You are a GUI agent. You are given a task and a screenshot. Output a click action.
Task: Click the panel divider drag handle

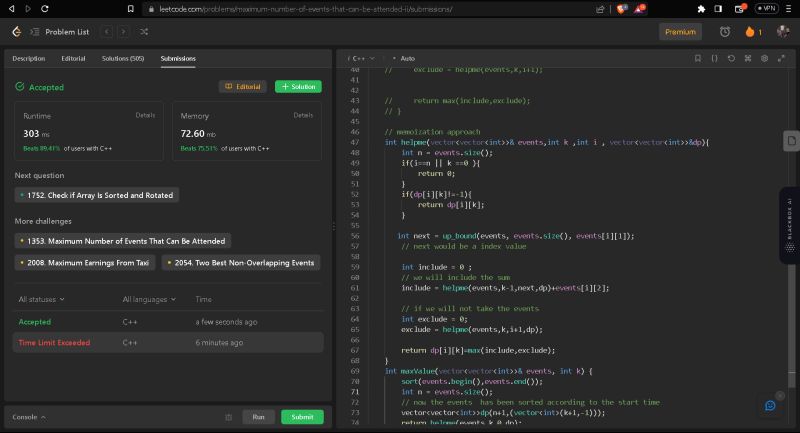(334, 226)
